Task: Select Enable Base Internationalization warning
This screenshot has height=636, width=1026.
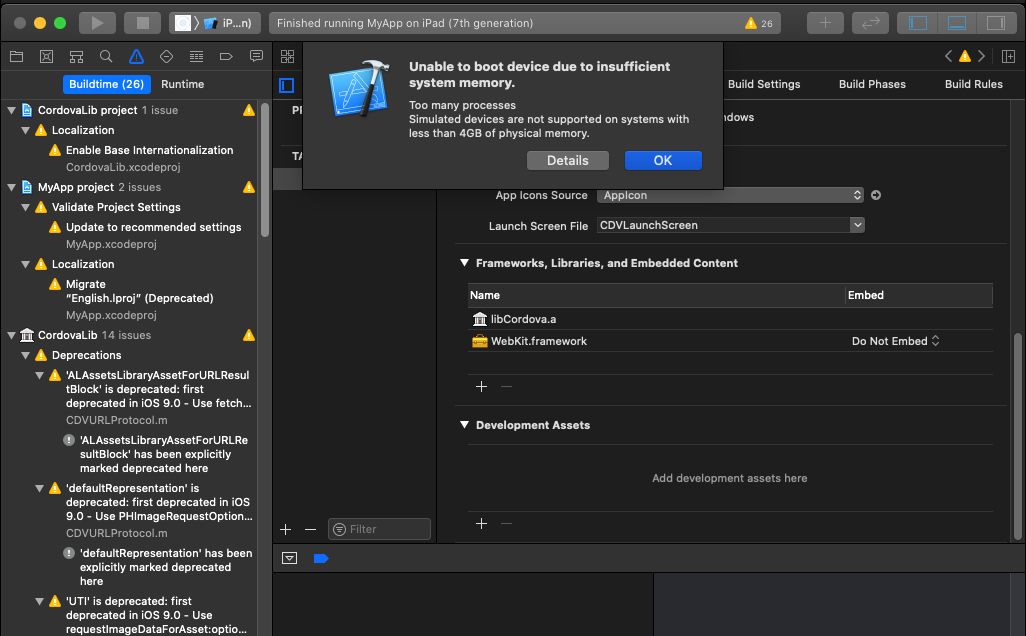Action: point(149,150)
